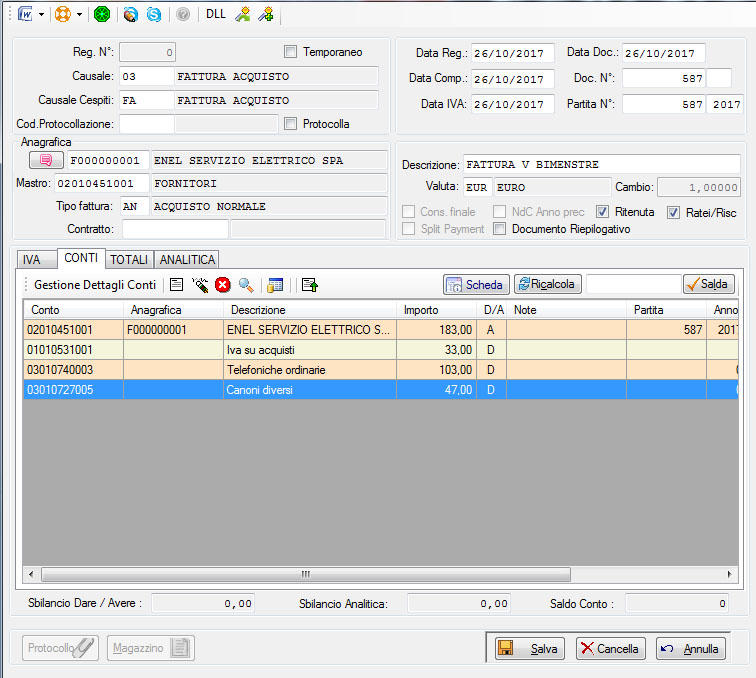Viewport: 756px width, 678px height.
Task: Click the horizontal scrollbar thumb in grid
Action: click(306, 574)
